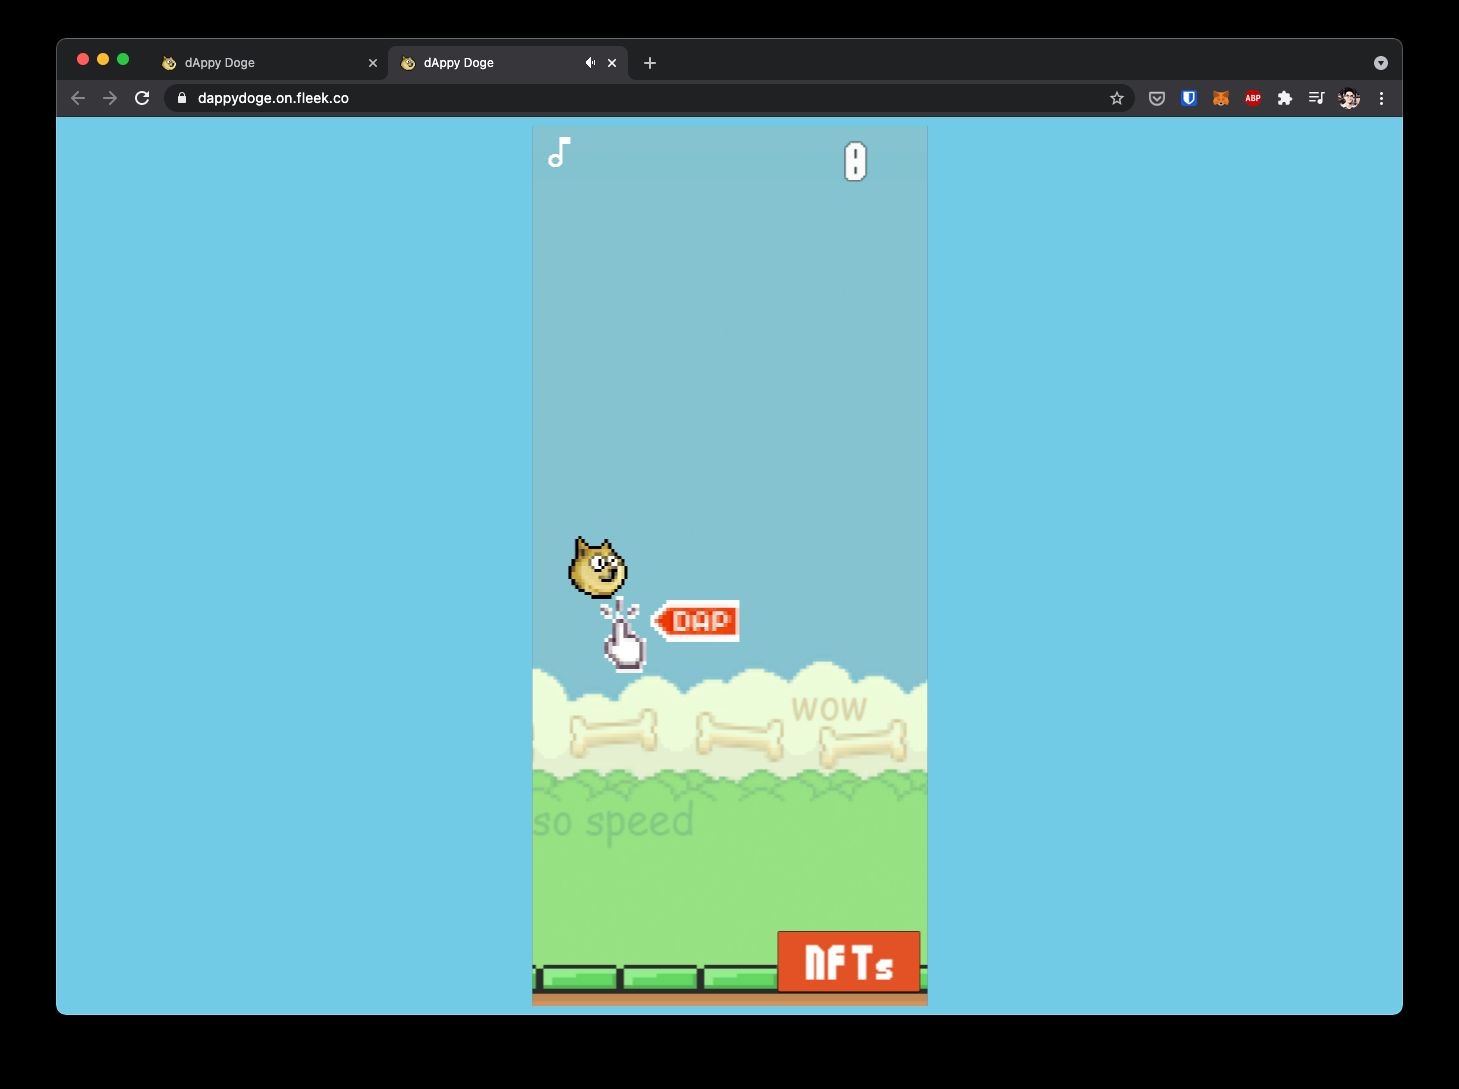
Task: Close the active dAppy Doge tab
Action: [x=612, y=63]
